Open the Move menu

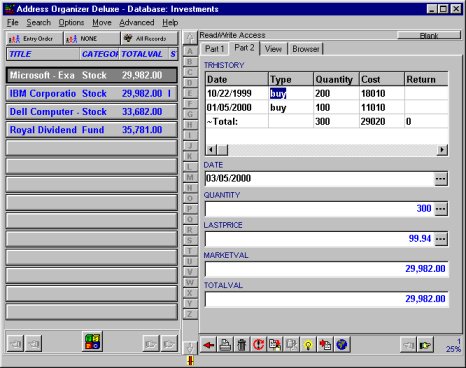102,23
